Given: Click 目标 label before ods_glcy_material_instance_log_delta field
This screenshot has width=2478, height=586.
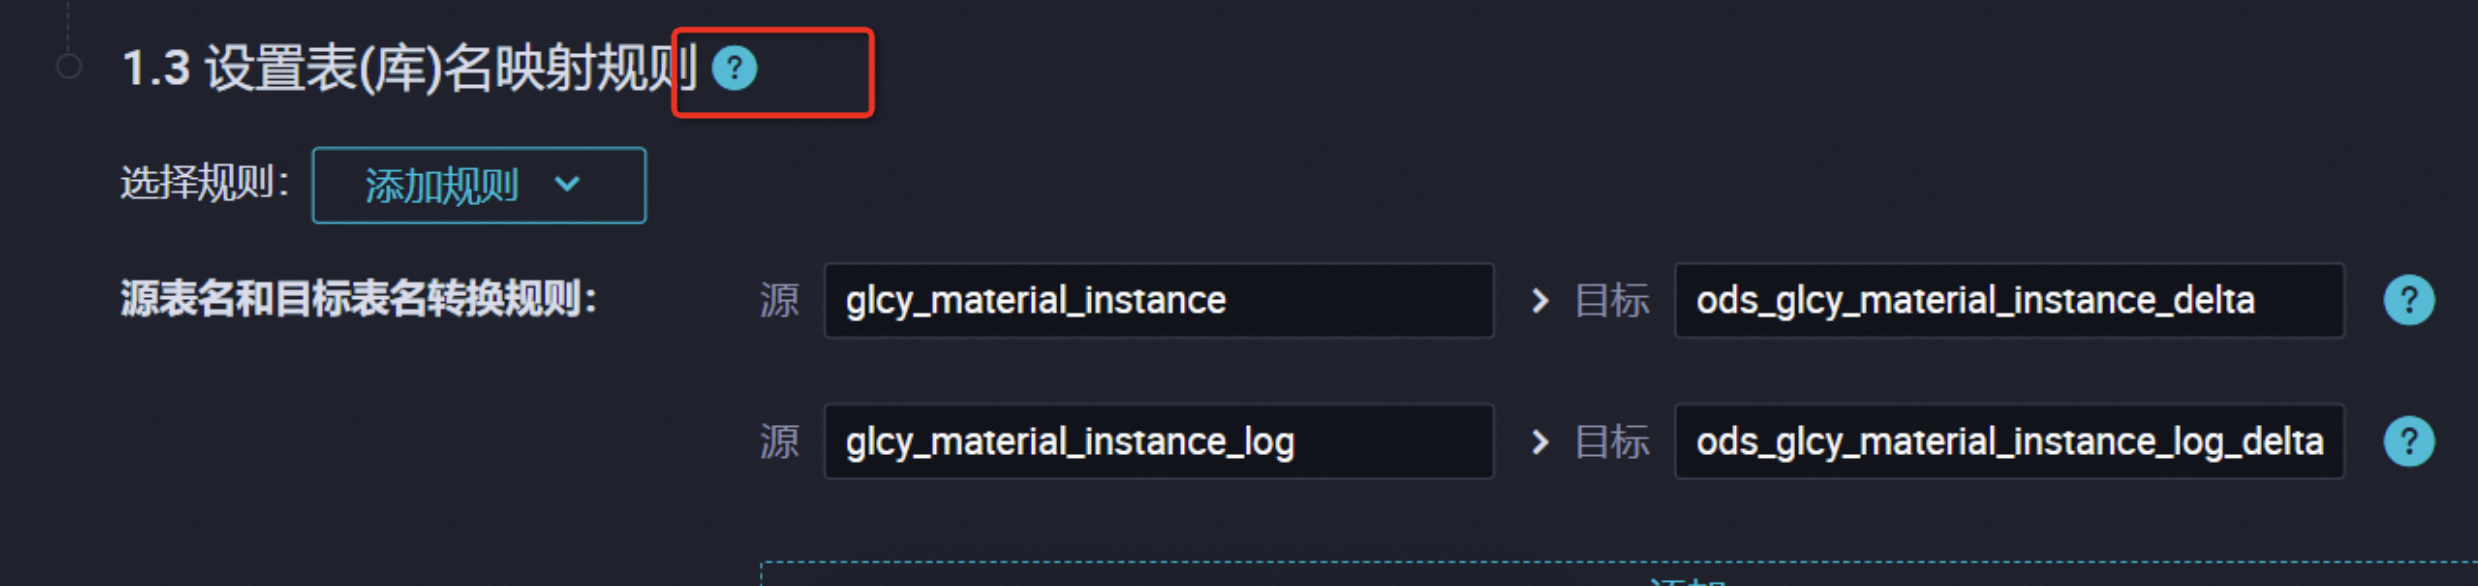Looking at the screenshot, I should tap(1611, 441).
